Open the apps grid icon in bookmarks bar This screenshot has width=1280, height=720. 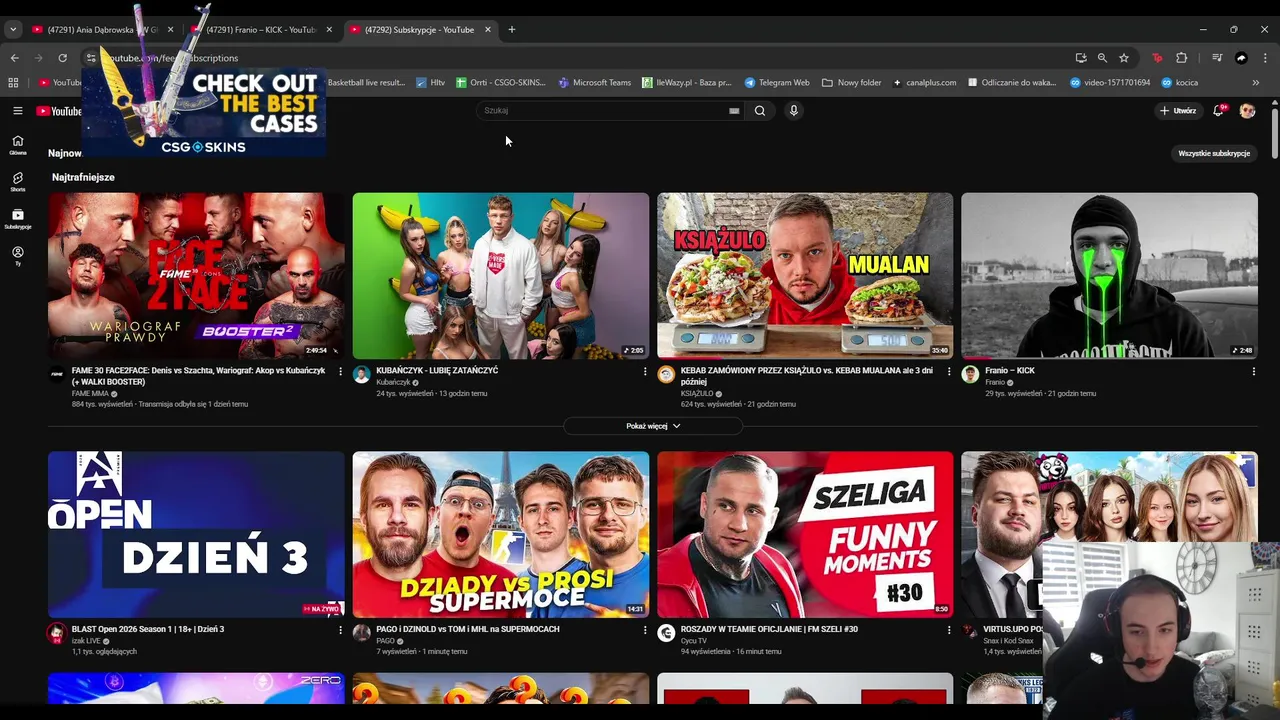(x=13, y=83)
